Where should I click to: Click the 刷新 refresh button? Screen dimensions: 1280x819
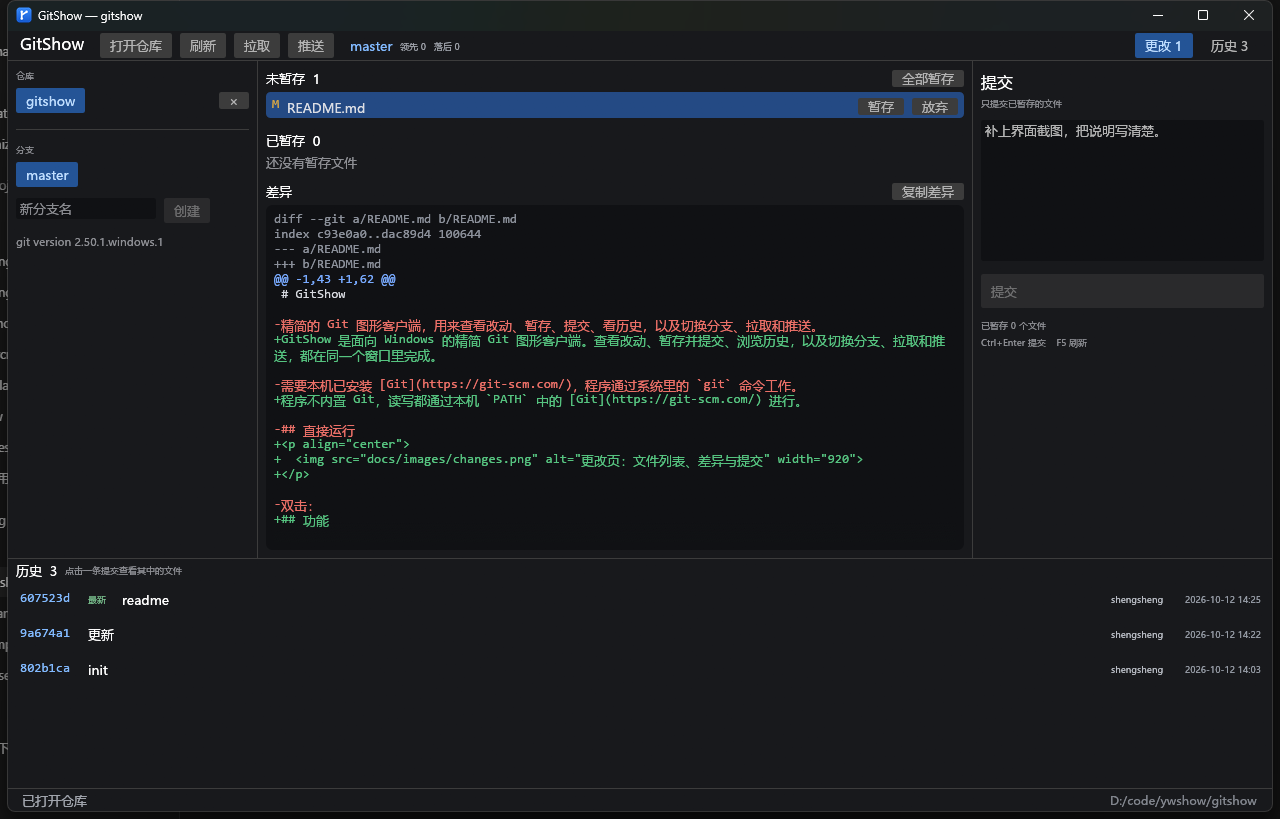(203, 46)
